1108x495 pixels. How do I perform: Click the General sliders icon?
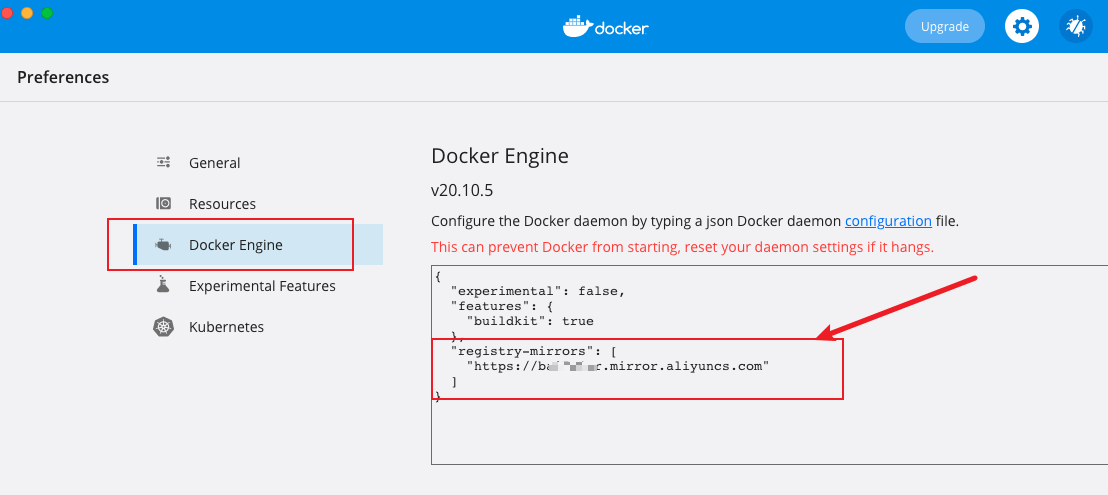pos(163,162)
